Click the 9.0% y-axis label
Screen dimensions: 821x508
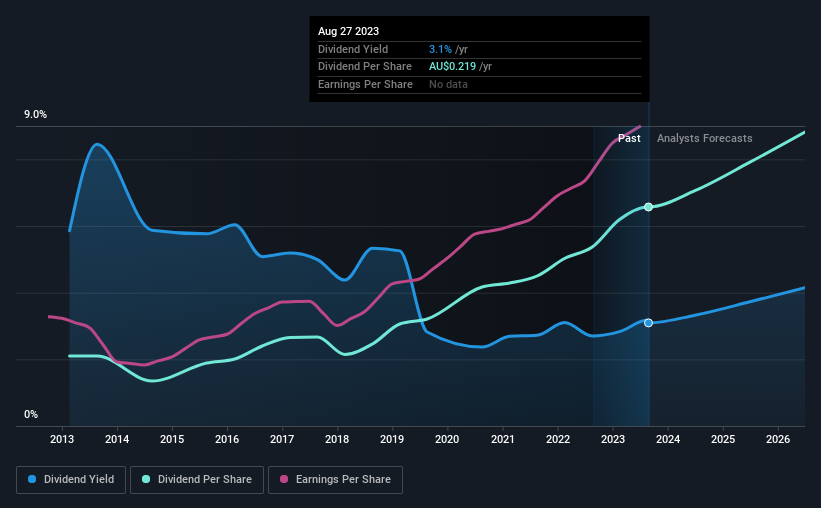coord(35,114)
